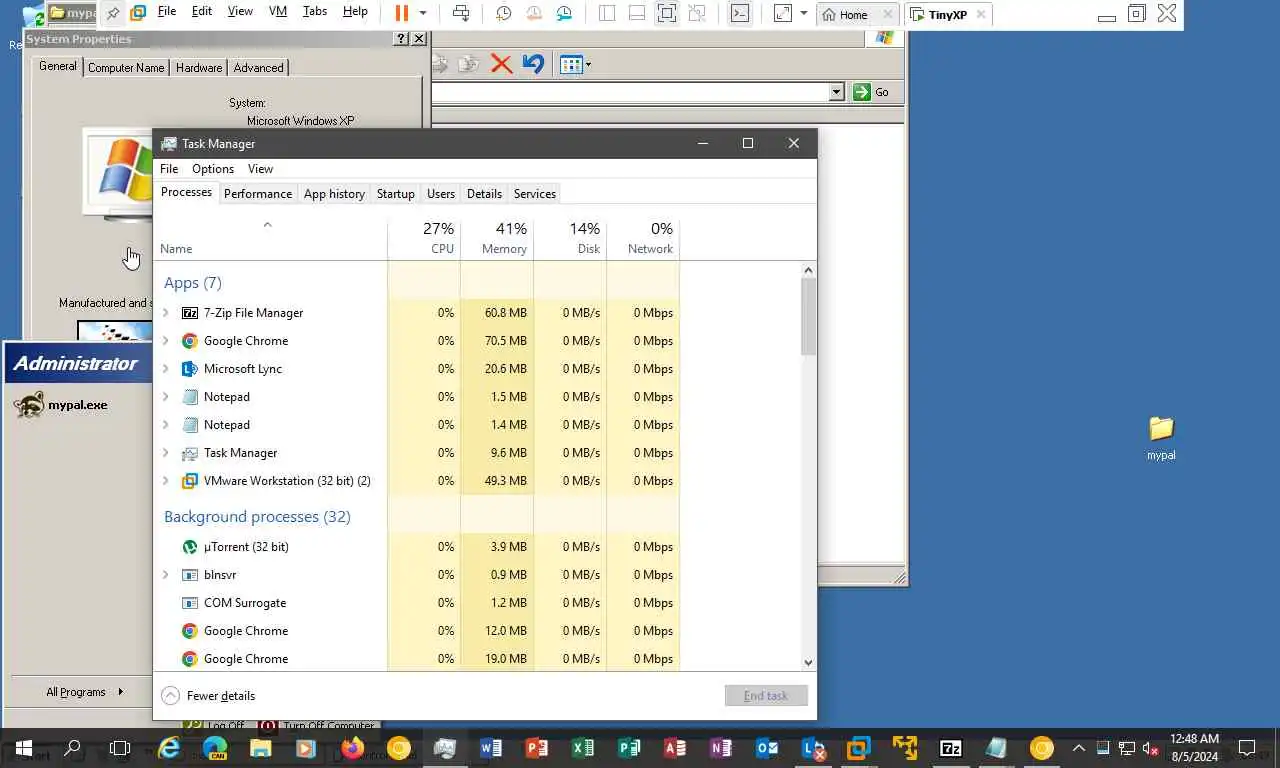
Task: Open Windows Start button on taskbar
Action: [24, 748]
